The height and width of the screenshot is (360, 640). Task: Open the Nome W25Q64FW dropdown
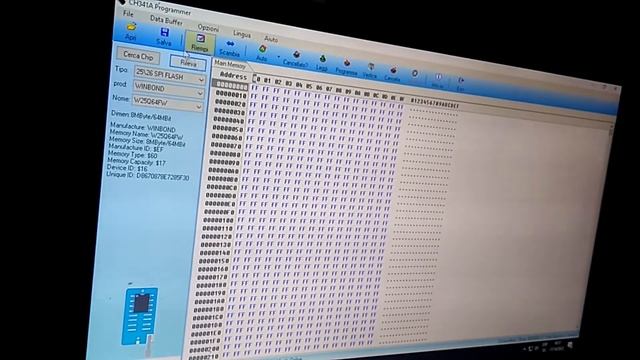coord(167,102)
